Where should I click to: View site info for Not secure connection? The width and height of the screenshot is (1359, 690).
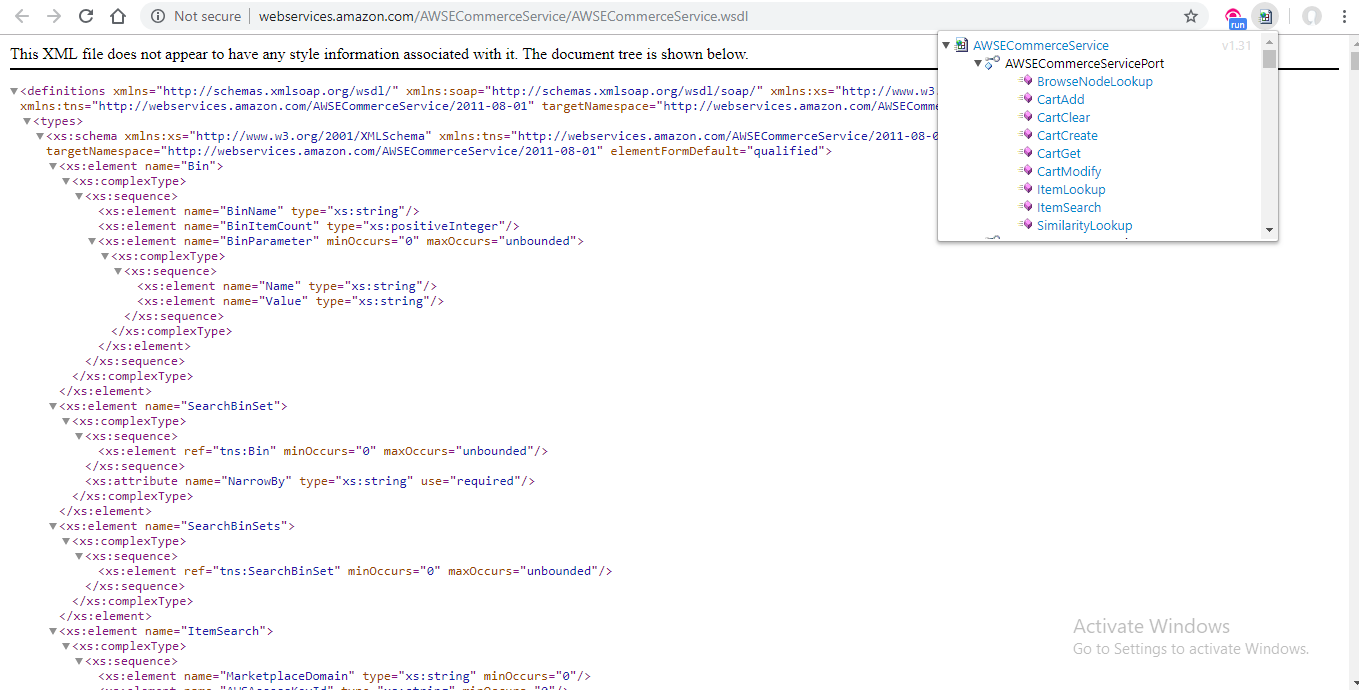click(x=158, y=16)
